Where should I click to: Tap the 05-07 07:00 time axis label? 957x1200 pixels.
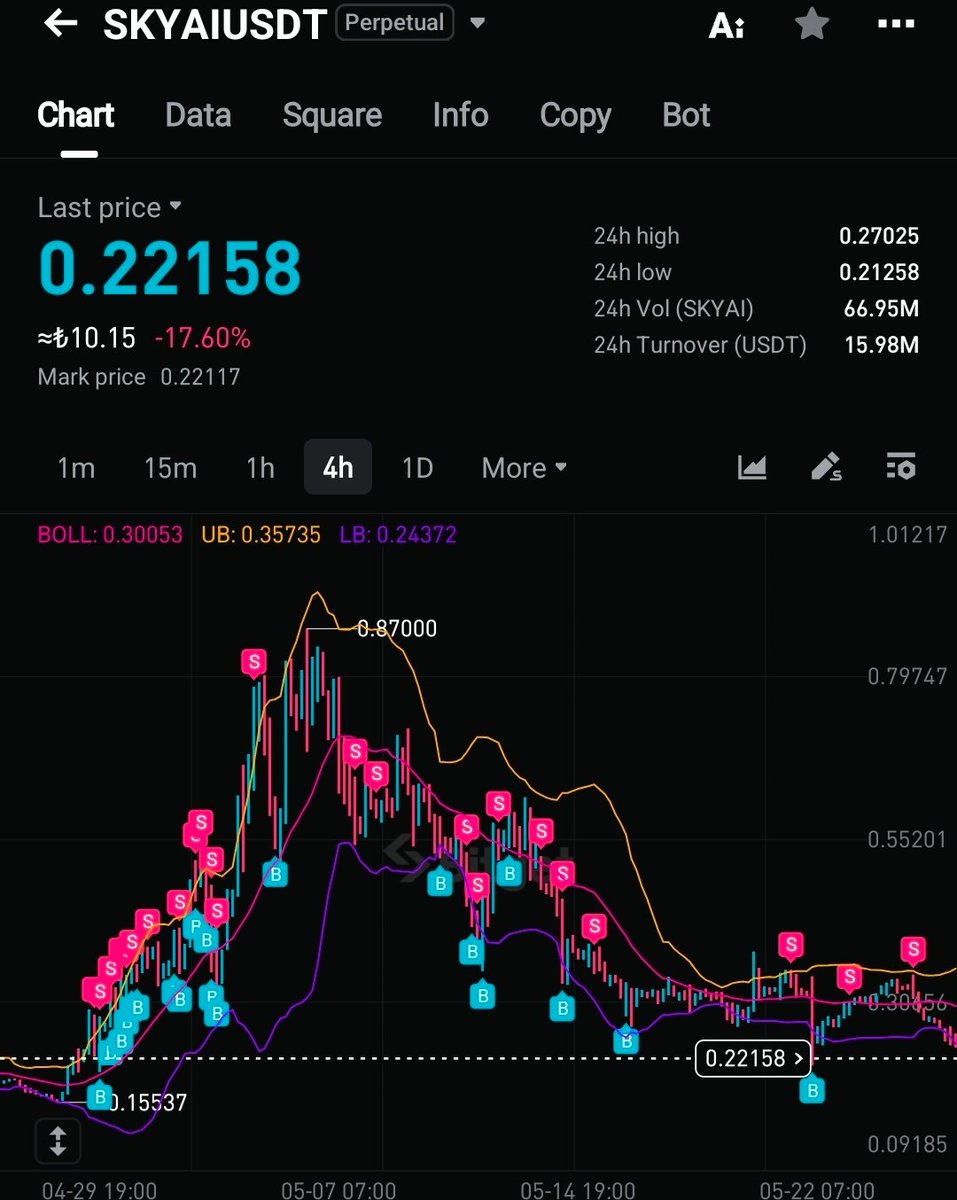[339, 1190]
